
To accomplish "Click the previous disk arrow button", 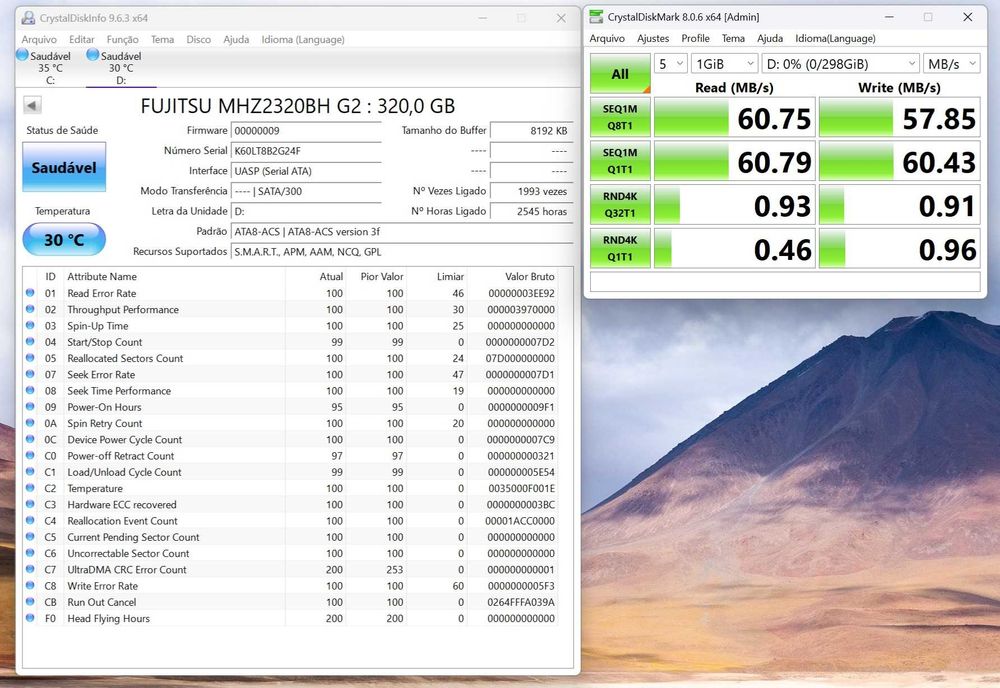I will pyautogui.click(x=32, y=105).
